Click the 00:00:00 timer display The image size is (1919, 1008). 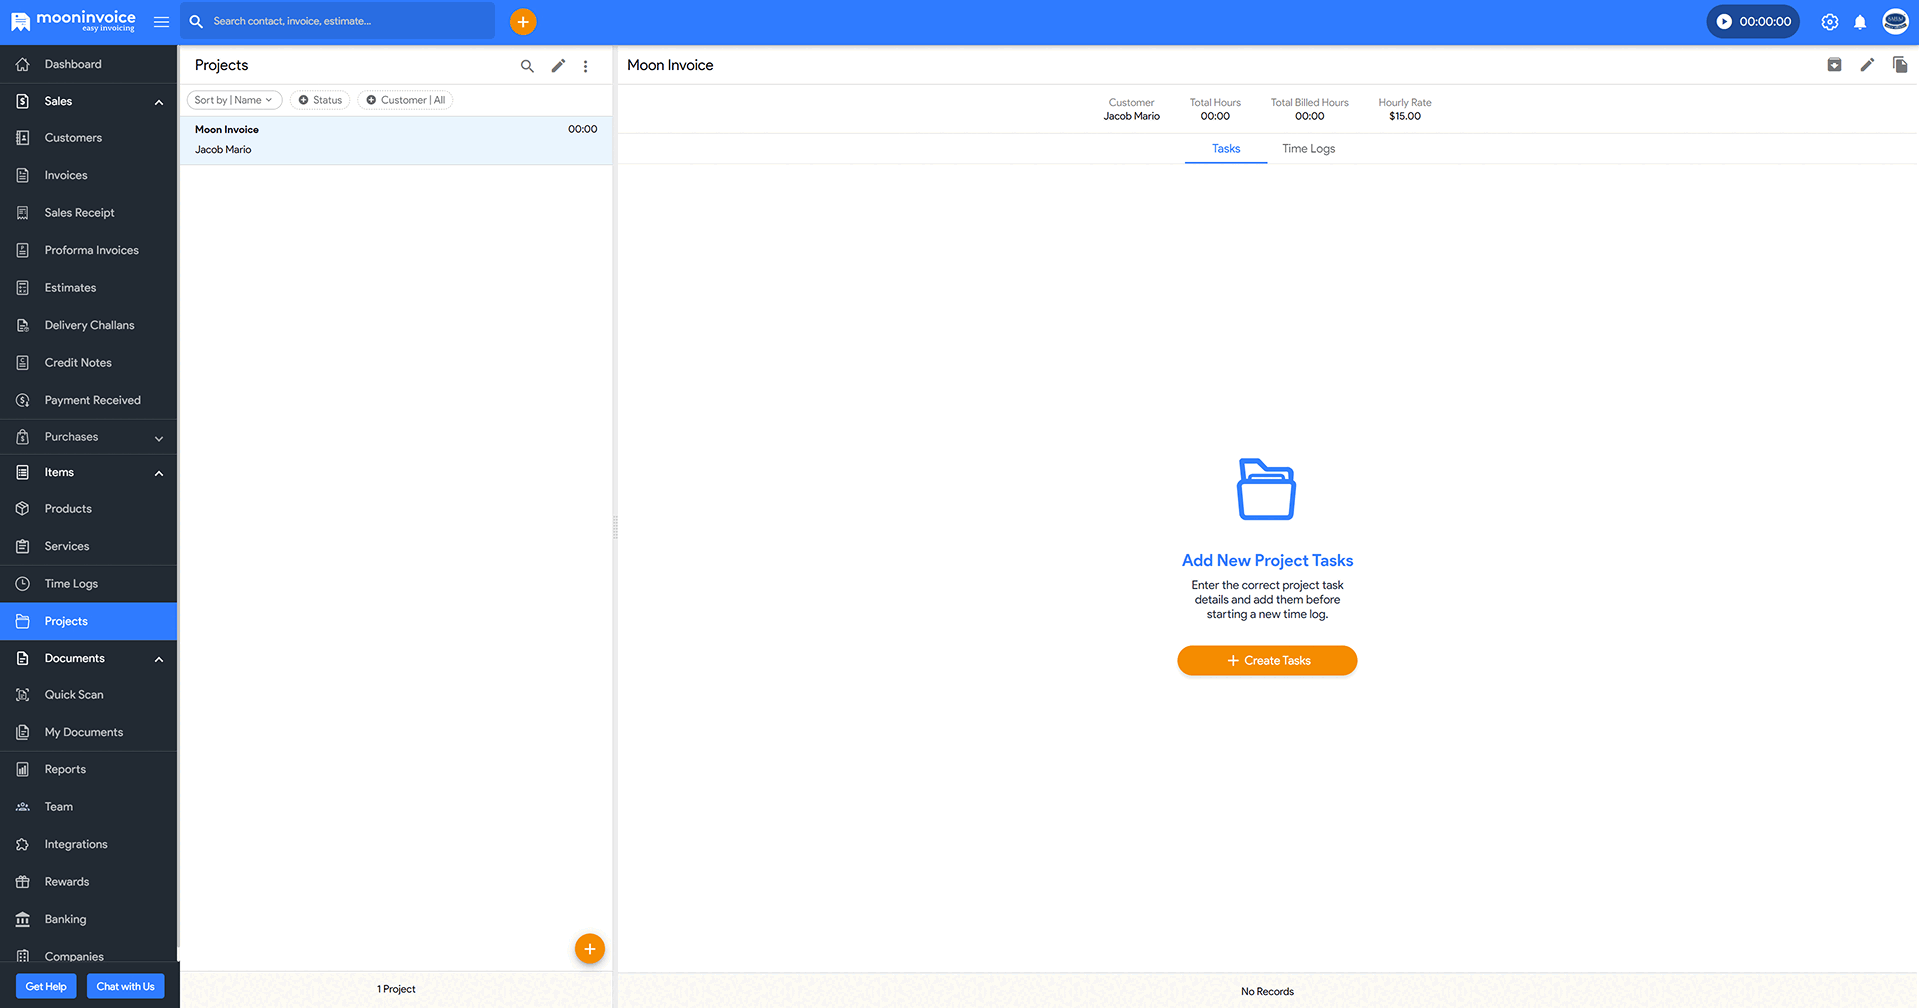pos(1765,21)
